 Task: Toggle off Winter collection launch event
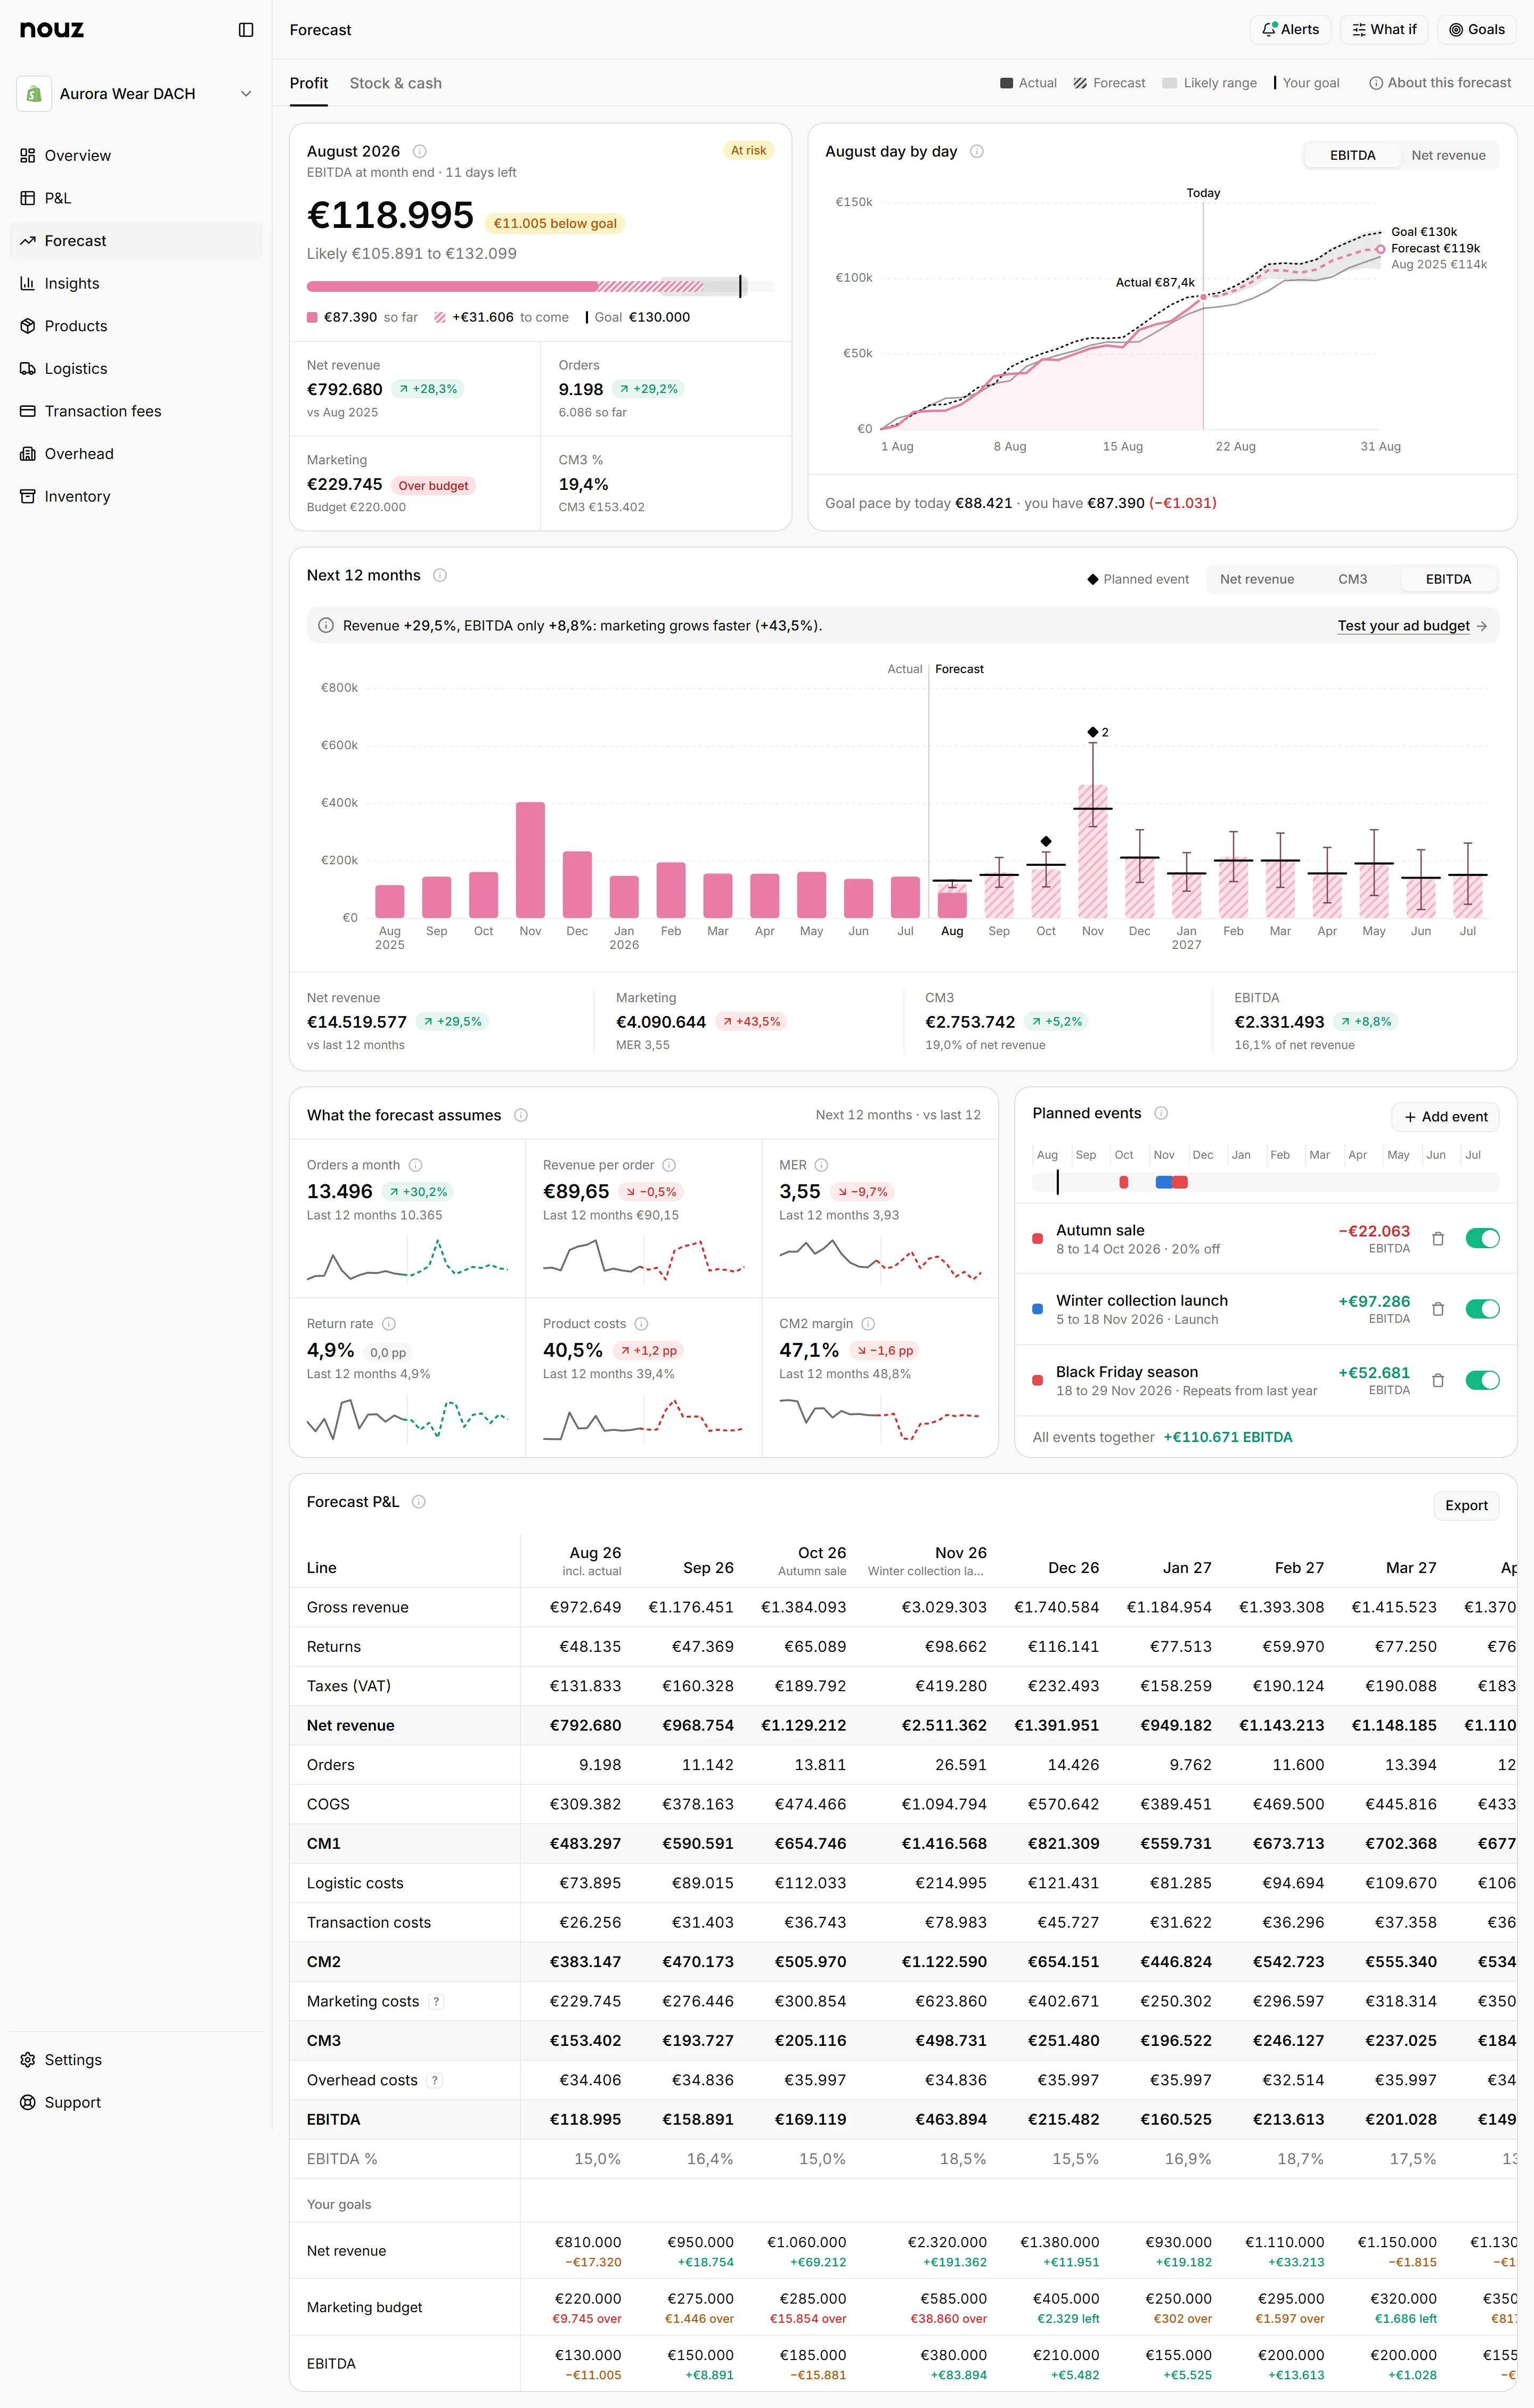pyautogui.click(x=1482, y=1309)
